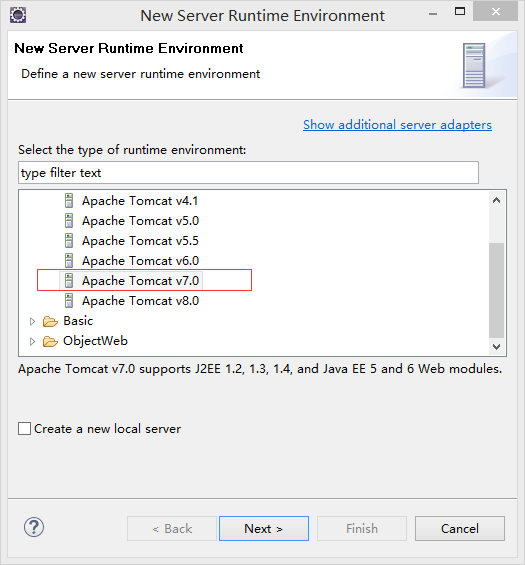
Task: Click the Eclipse icon in the title bar
Action: click(x=18, y=15)
